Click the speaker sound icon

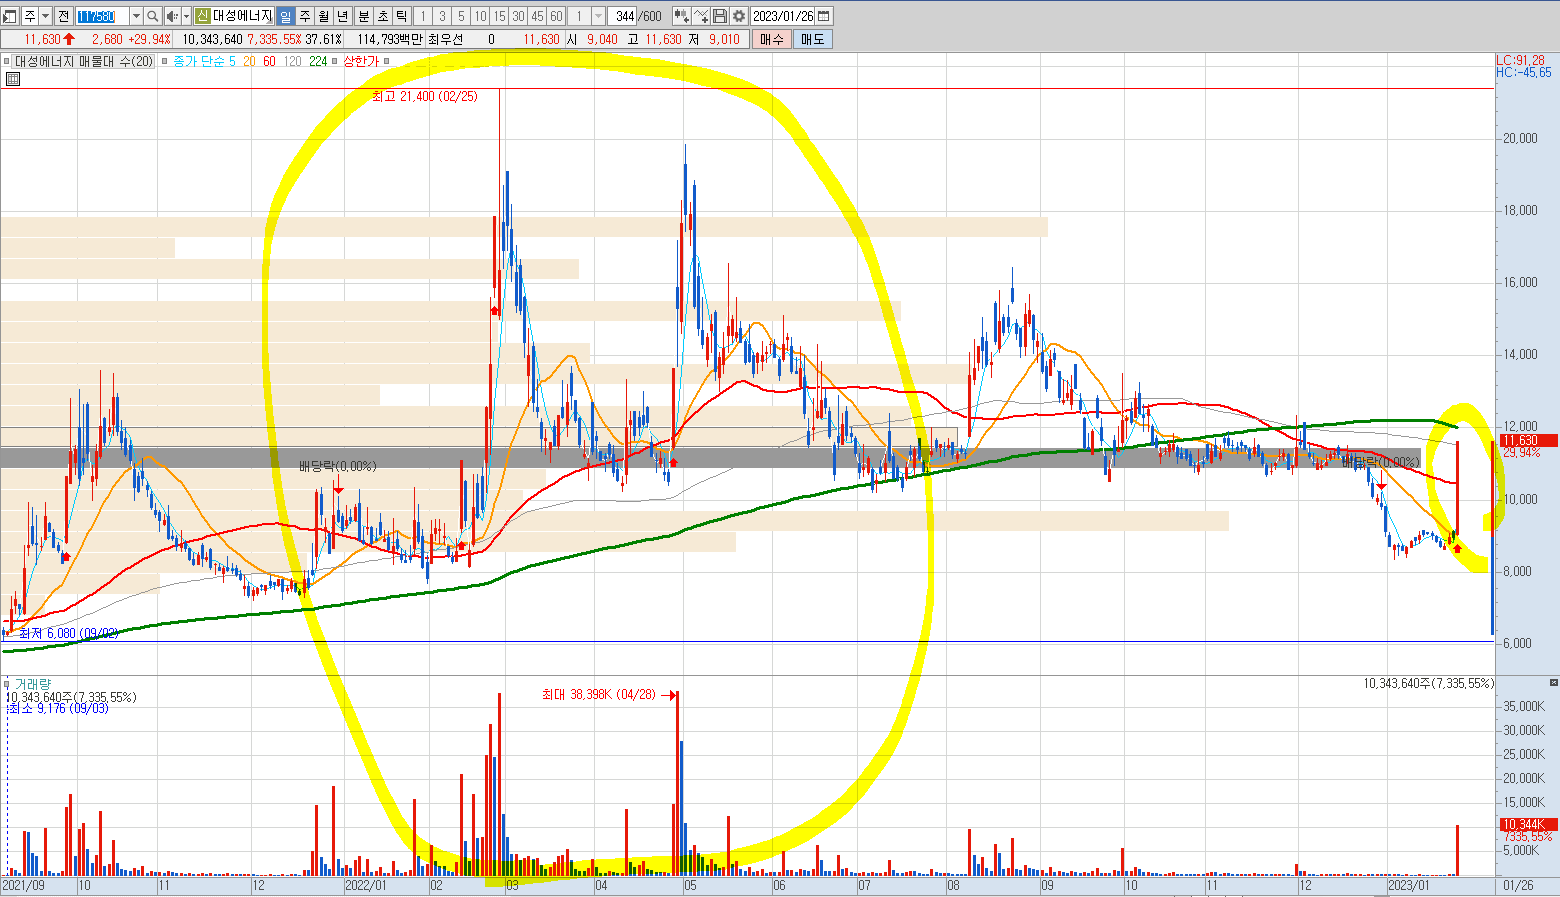pyautogui.click(x=172, y=16)
